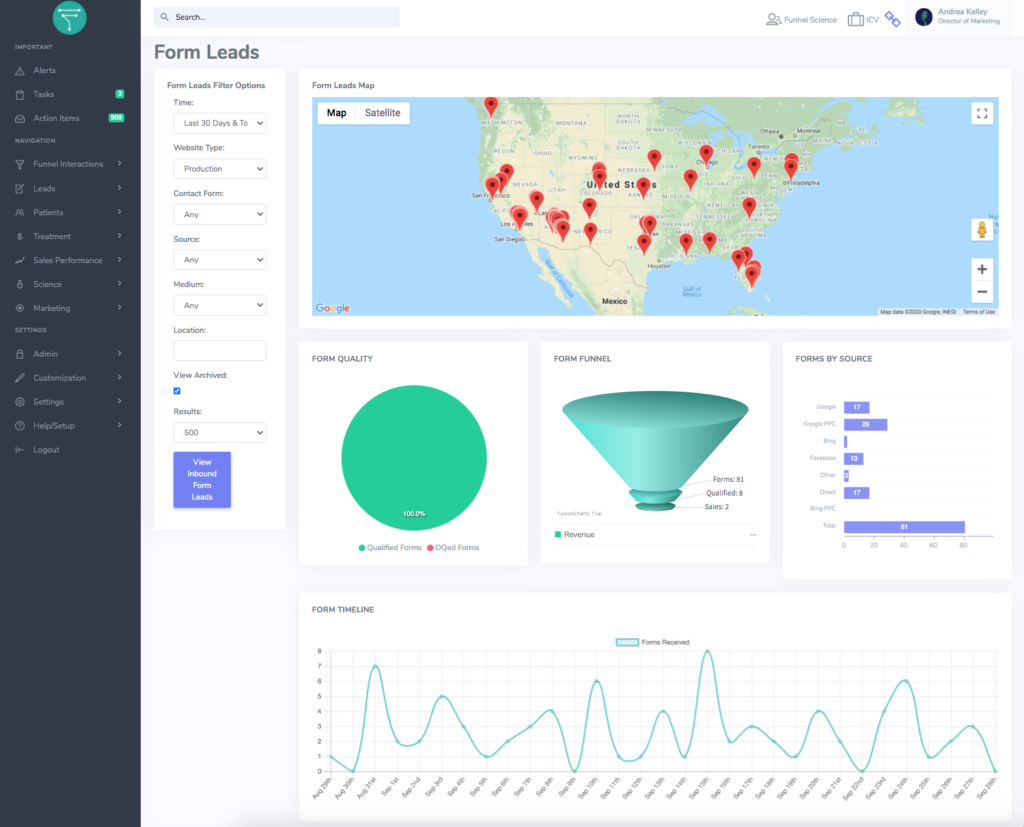Open the Time filter dropdown
Screen dimensions: 1024x827
(x=219, y=123)
